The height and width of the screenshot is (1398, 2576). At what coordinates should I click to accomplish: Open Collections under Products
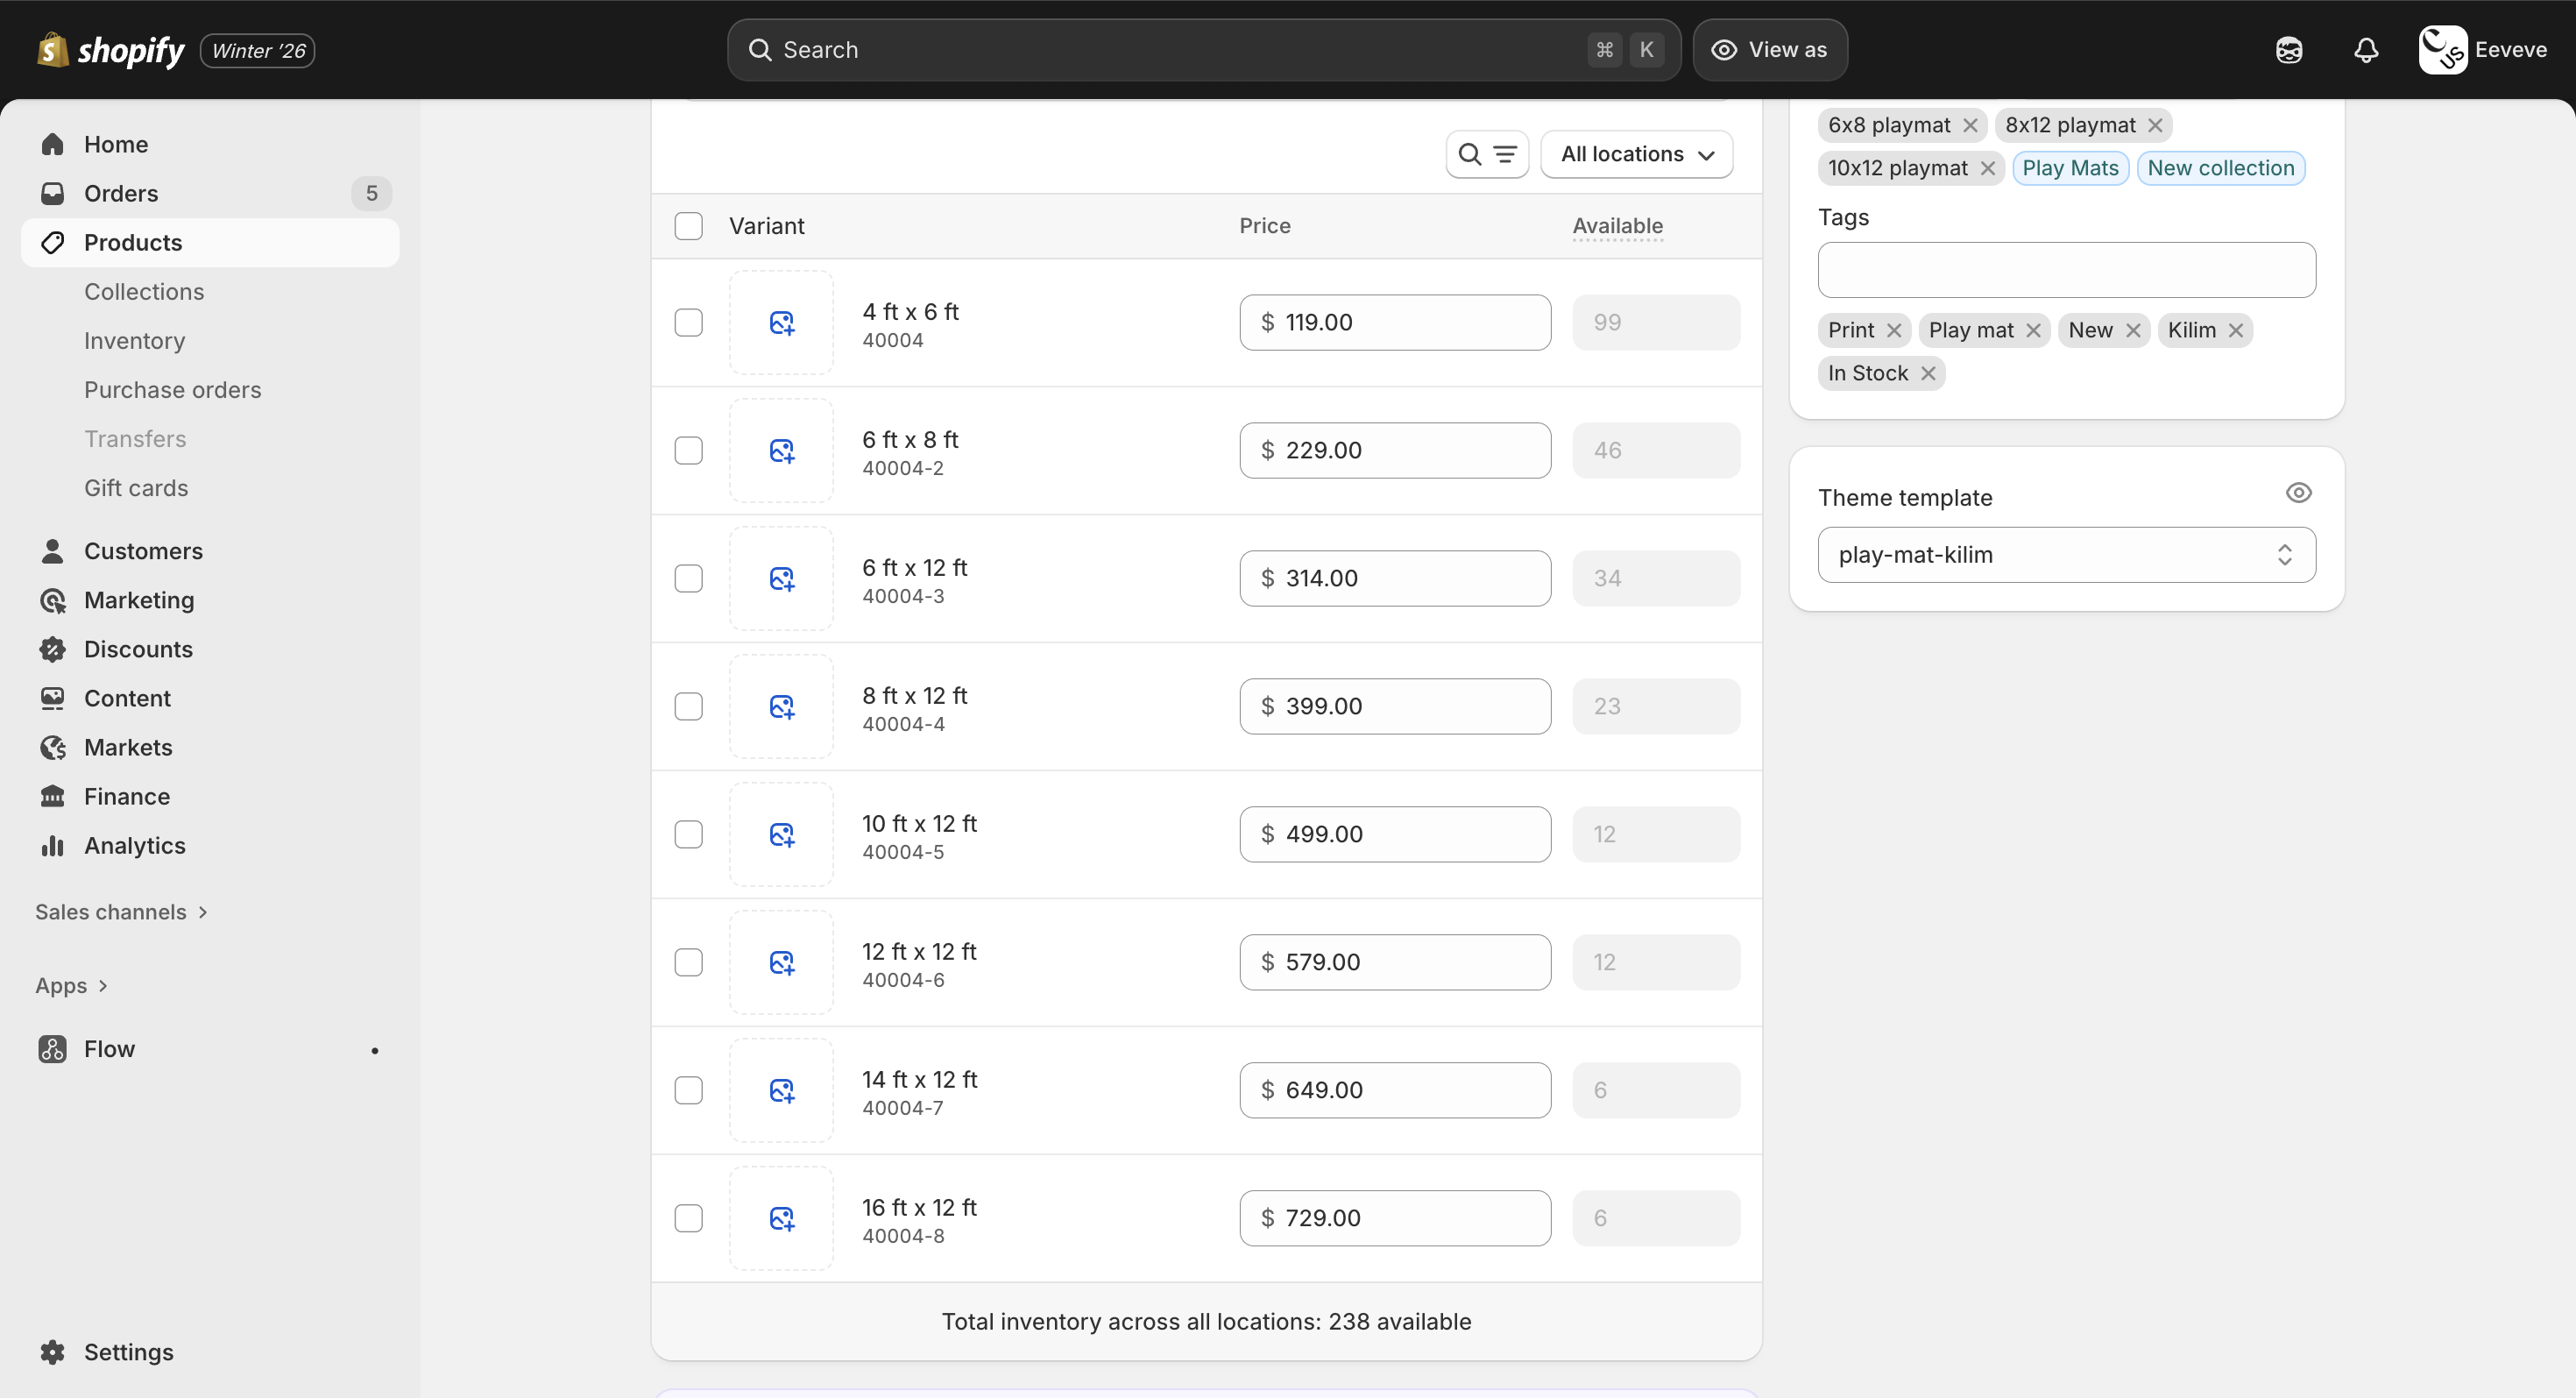tap(143, 291)
